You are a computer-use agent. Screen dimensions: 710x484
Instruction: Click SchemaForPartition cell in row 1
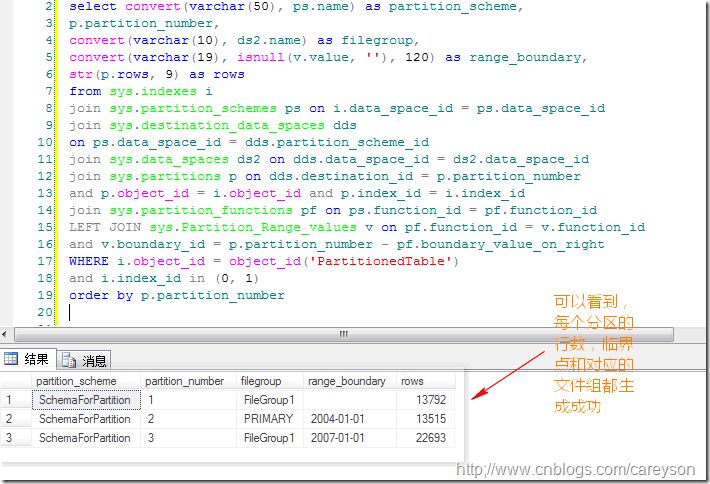(x=86, y=400)
